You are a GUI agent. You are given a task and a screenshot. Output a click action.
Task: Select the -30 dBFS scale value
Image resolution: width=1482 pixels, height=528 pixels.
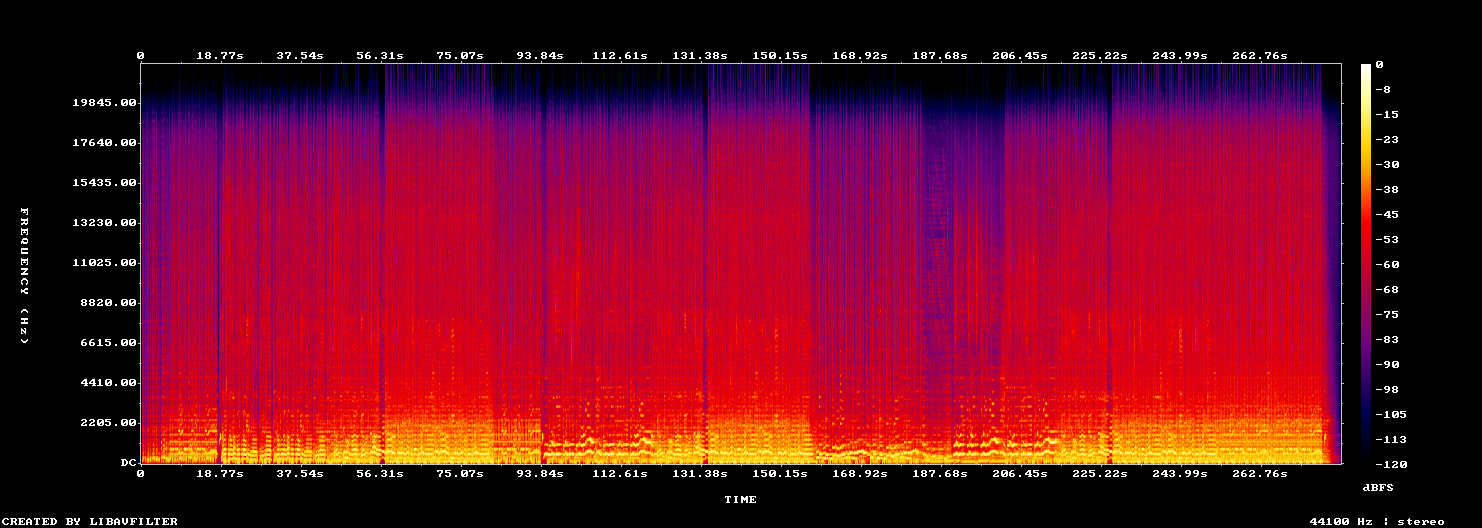pos(1387,165)
